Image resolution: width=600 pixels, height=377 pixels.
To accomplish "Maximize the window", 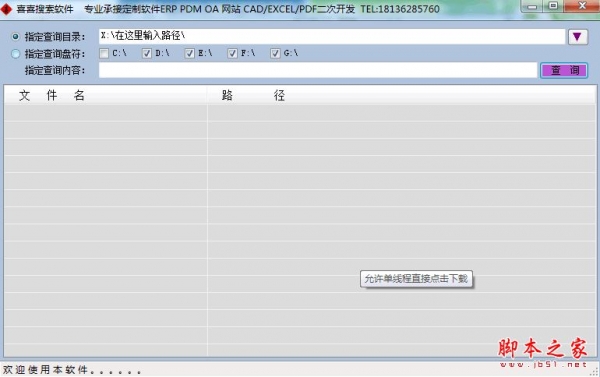I will click(x=553, y=6).
